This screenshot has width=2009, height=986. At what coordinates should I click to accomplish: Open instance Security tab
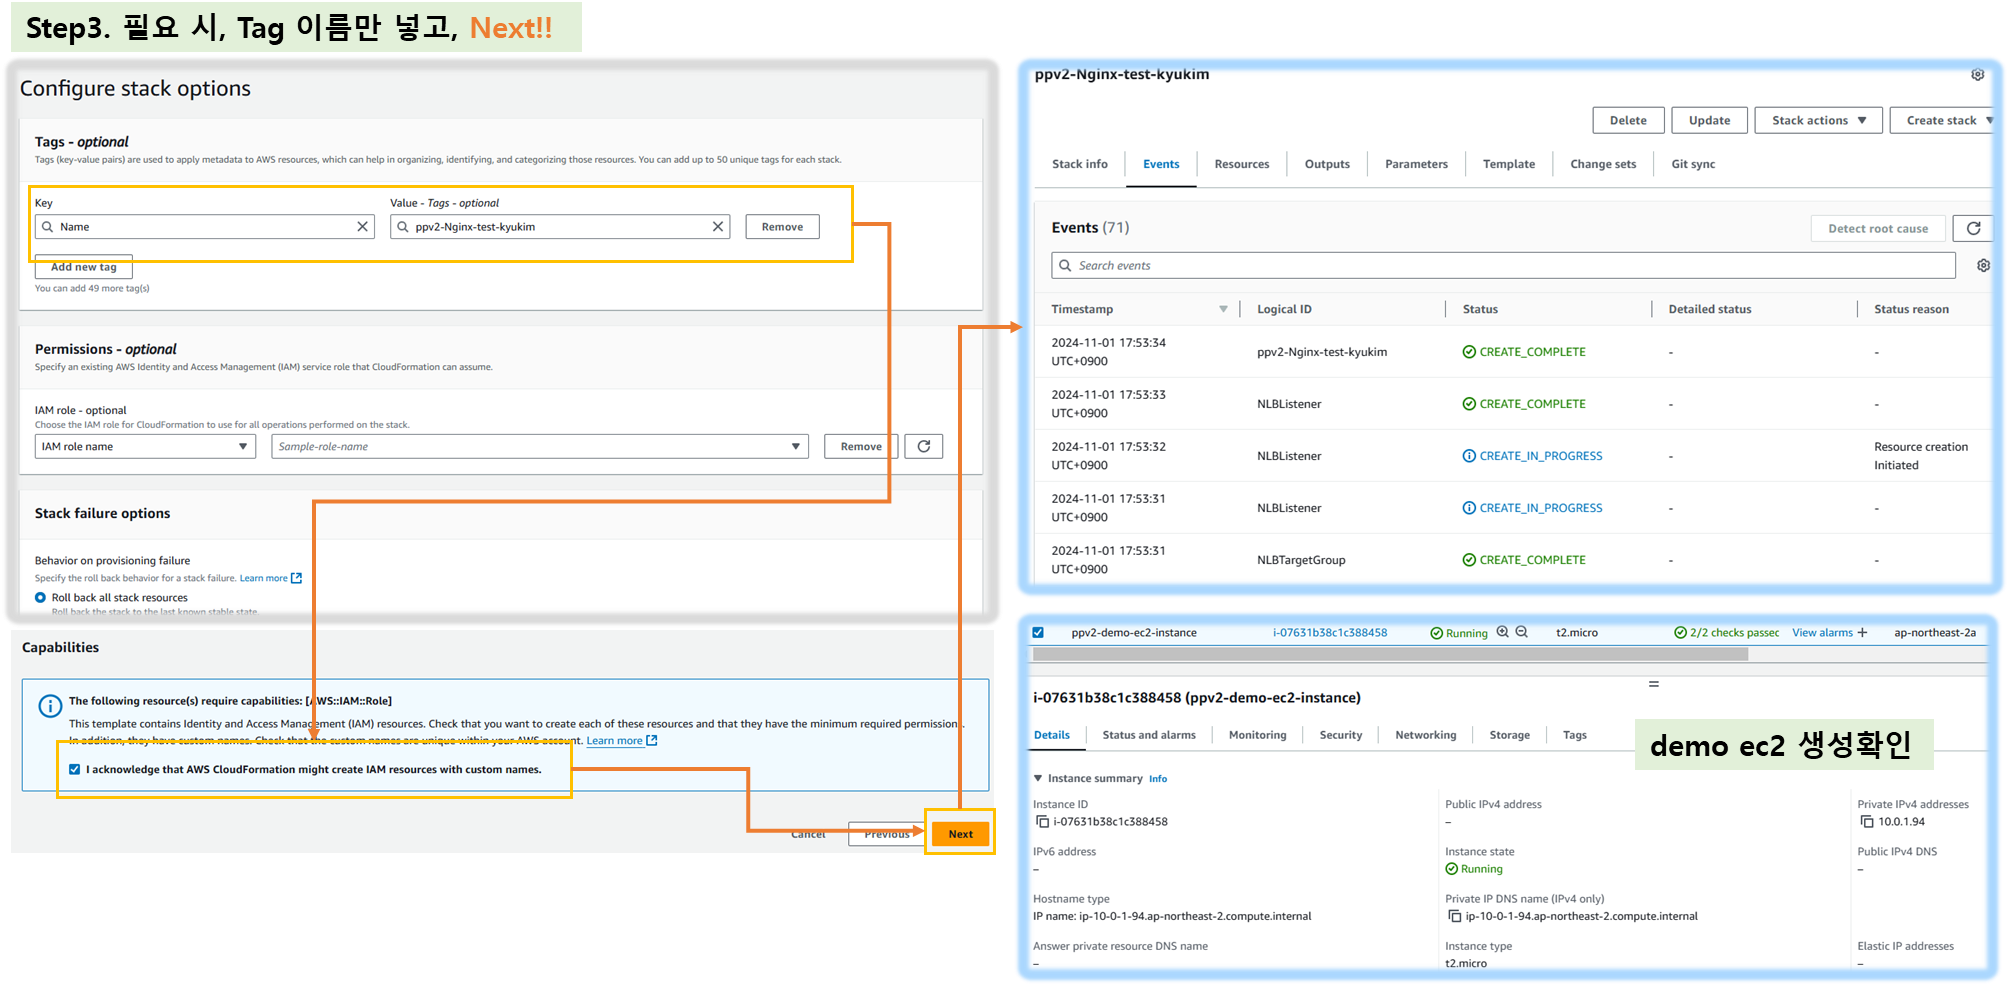pyautogui.click(x=1340, y=735)
